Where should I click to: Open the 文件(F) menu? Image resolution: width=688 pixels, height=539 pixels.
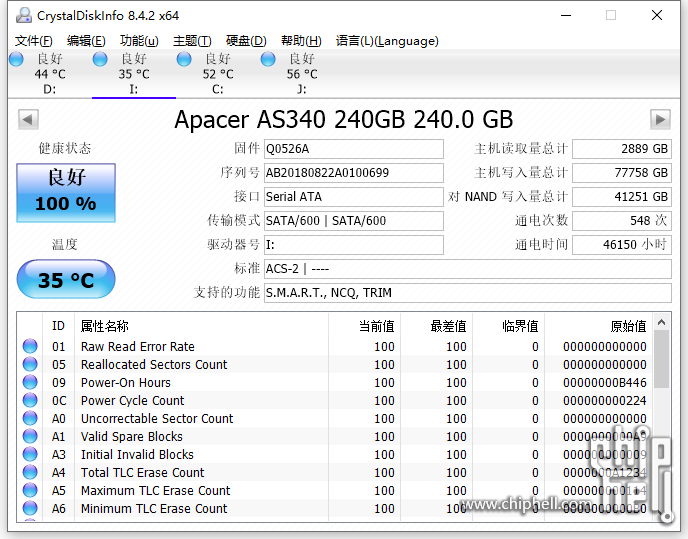tap(34, 41)
